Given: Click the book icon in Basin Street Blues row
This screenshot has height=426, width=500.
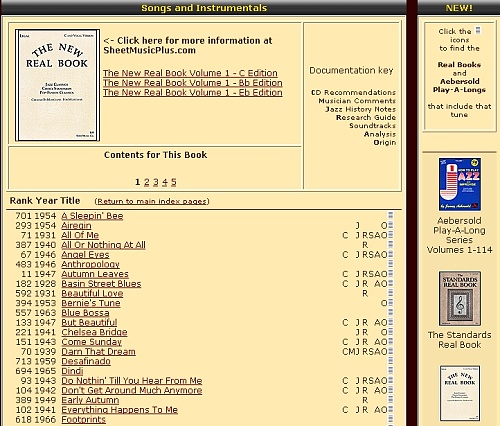Looking at the screenshot, I should click(391, 283).
